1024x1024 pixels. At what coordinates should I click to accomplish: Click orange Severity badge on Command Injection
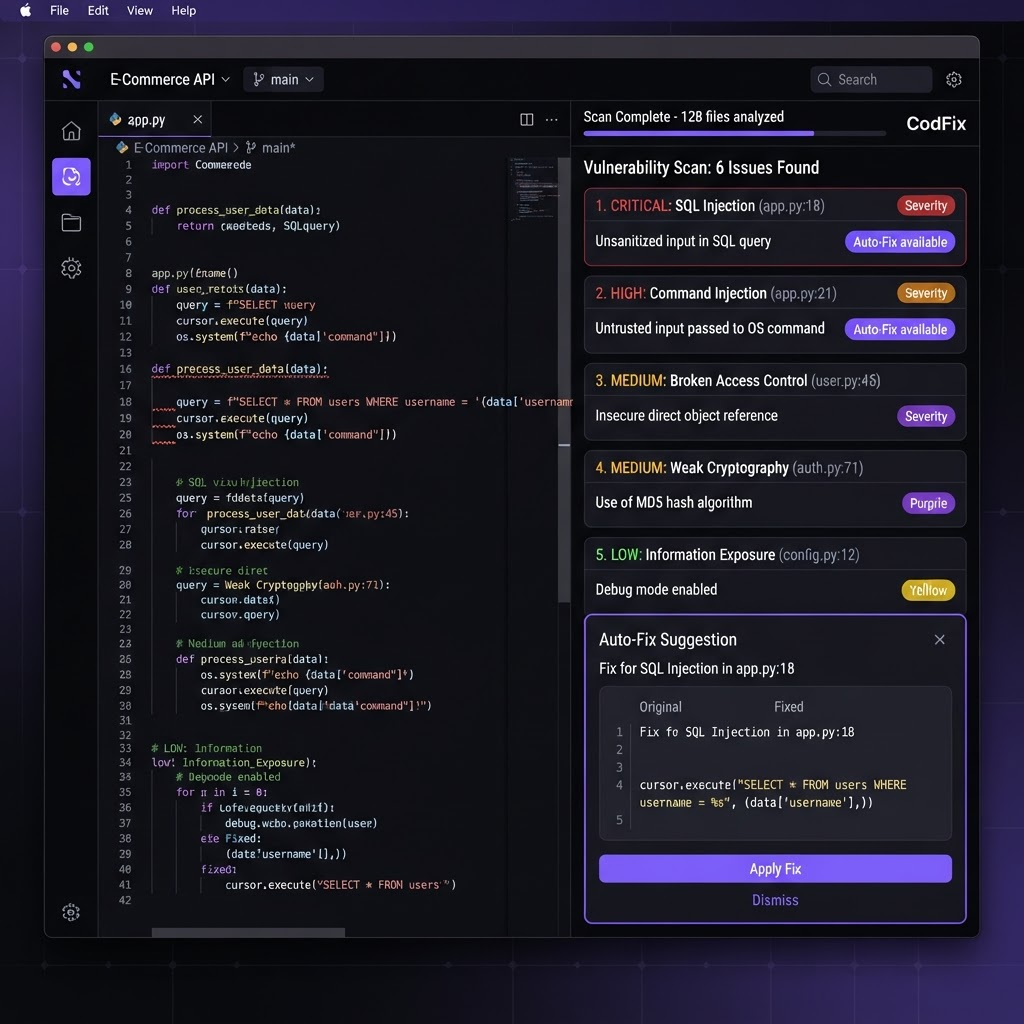click(x=925, y=293)
